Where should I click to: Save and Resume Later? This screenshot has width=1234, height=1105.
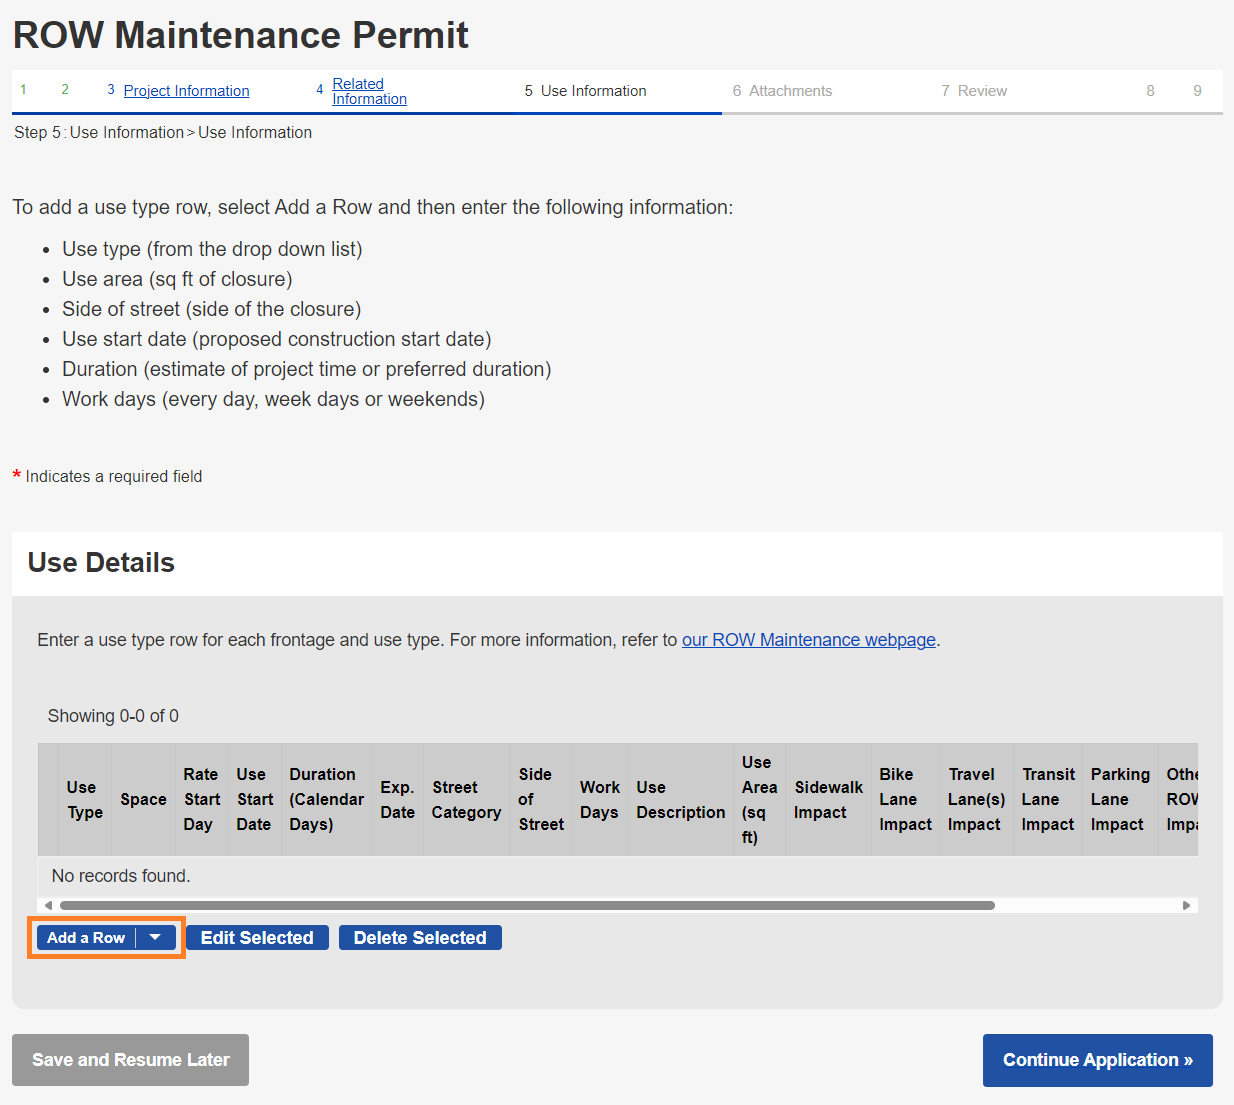130,1060
